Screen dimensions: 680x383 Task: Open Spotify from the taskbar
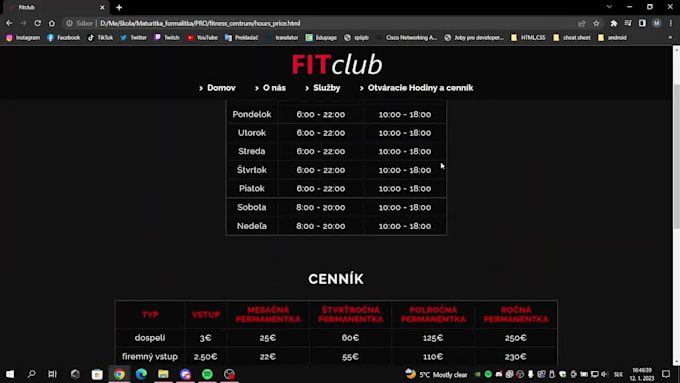click(207, 374)
